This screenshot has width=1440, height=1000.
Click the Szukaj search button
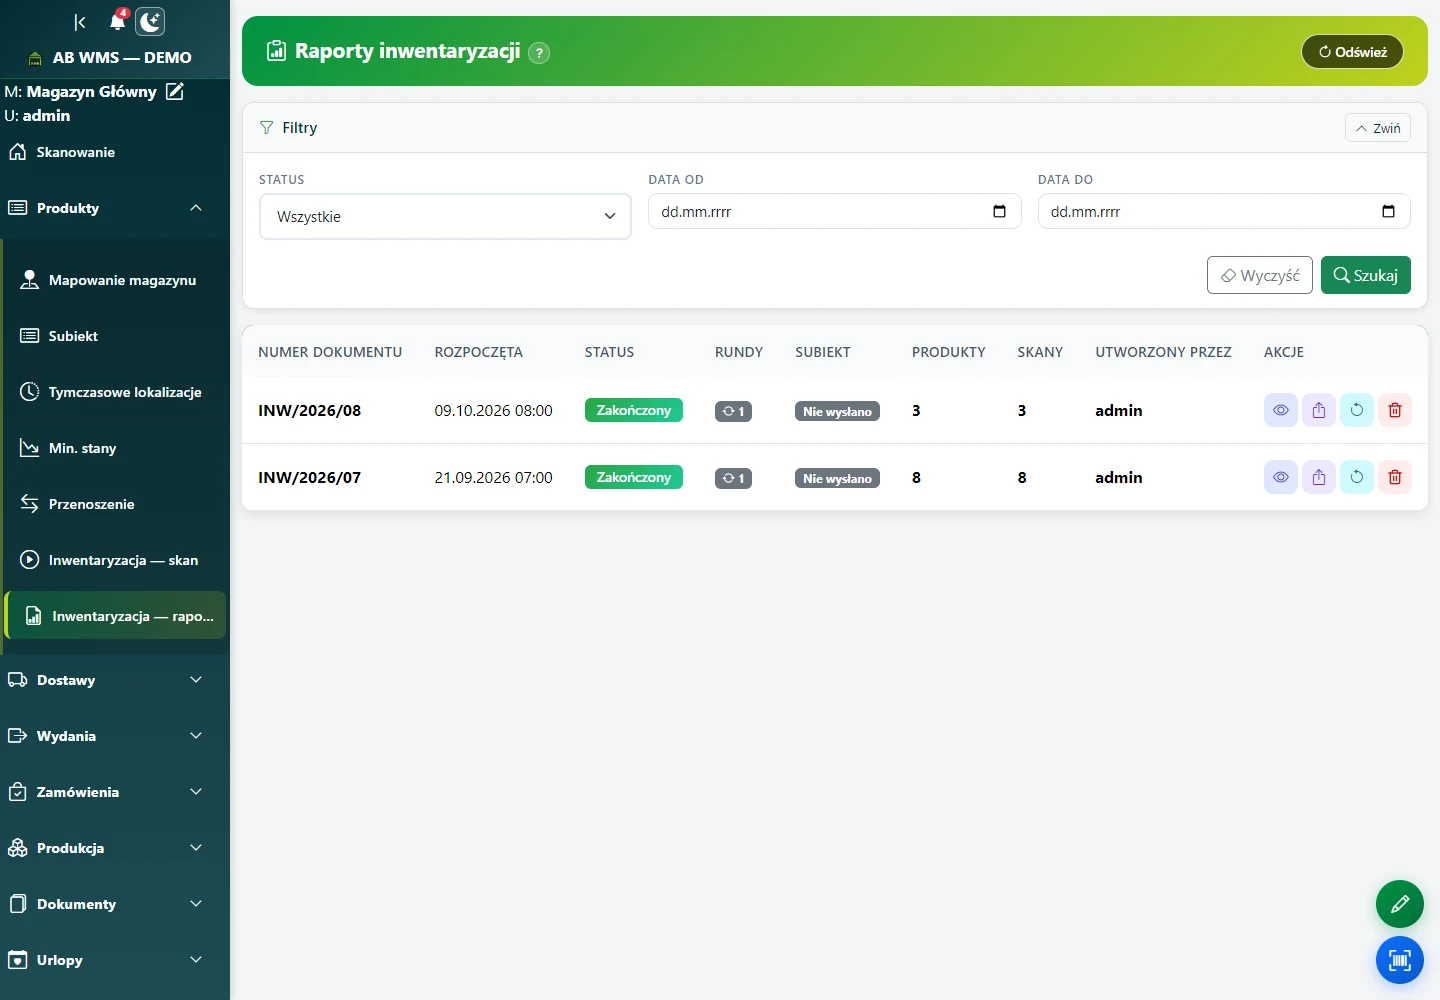click(x=1366, y=275)
